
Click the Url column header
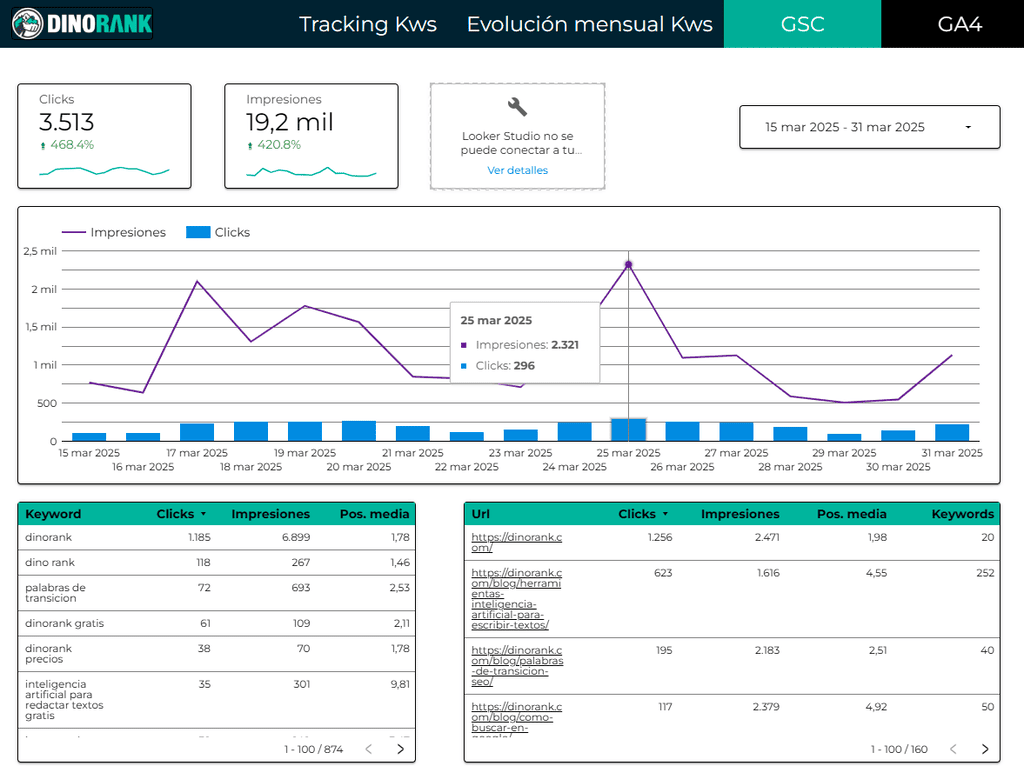click(x=481, y=514)
